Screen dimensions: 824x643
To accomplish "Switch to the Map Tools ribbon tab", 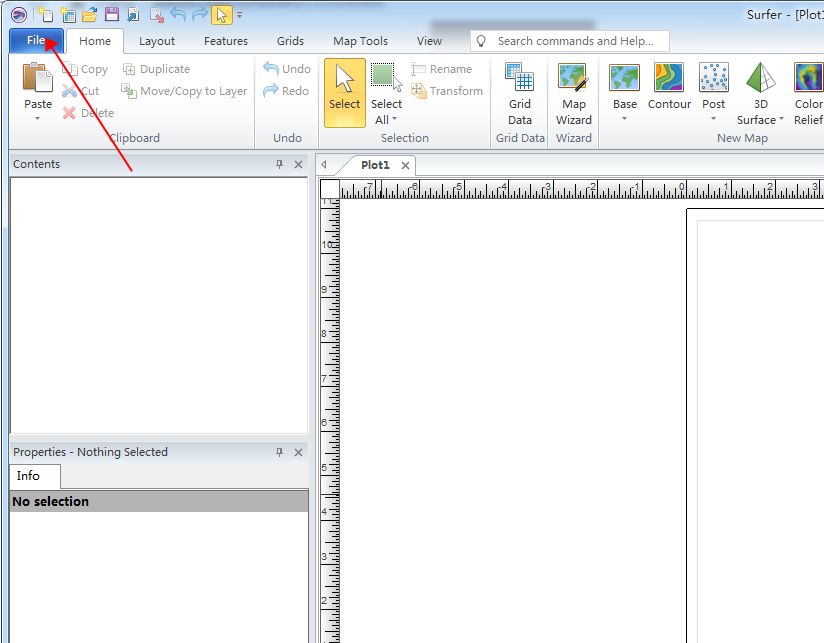I will (x=360, y=41).
